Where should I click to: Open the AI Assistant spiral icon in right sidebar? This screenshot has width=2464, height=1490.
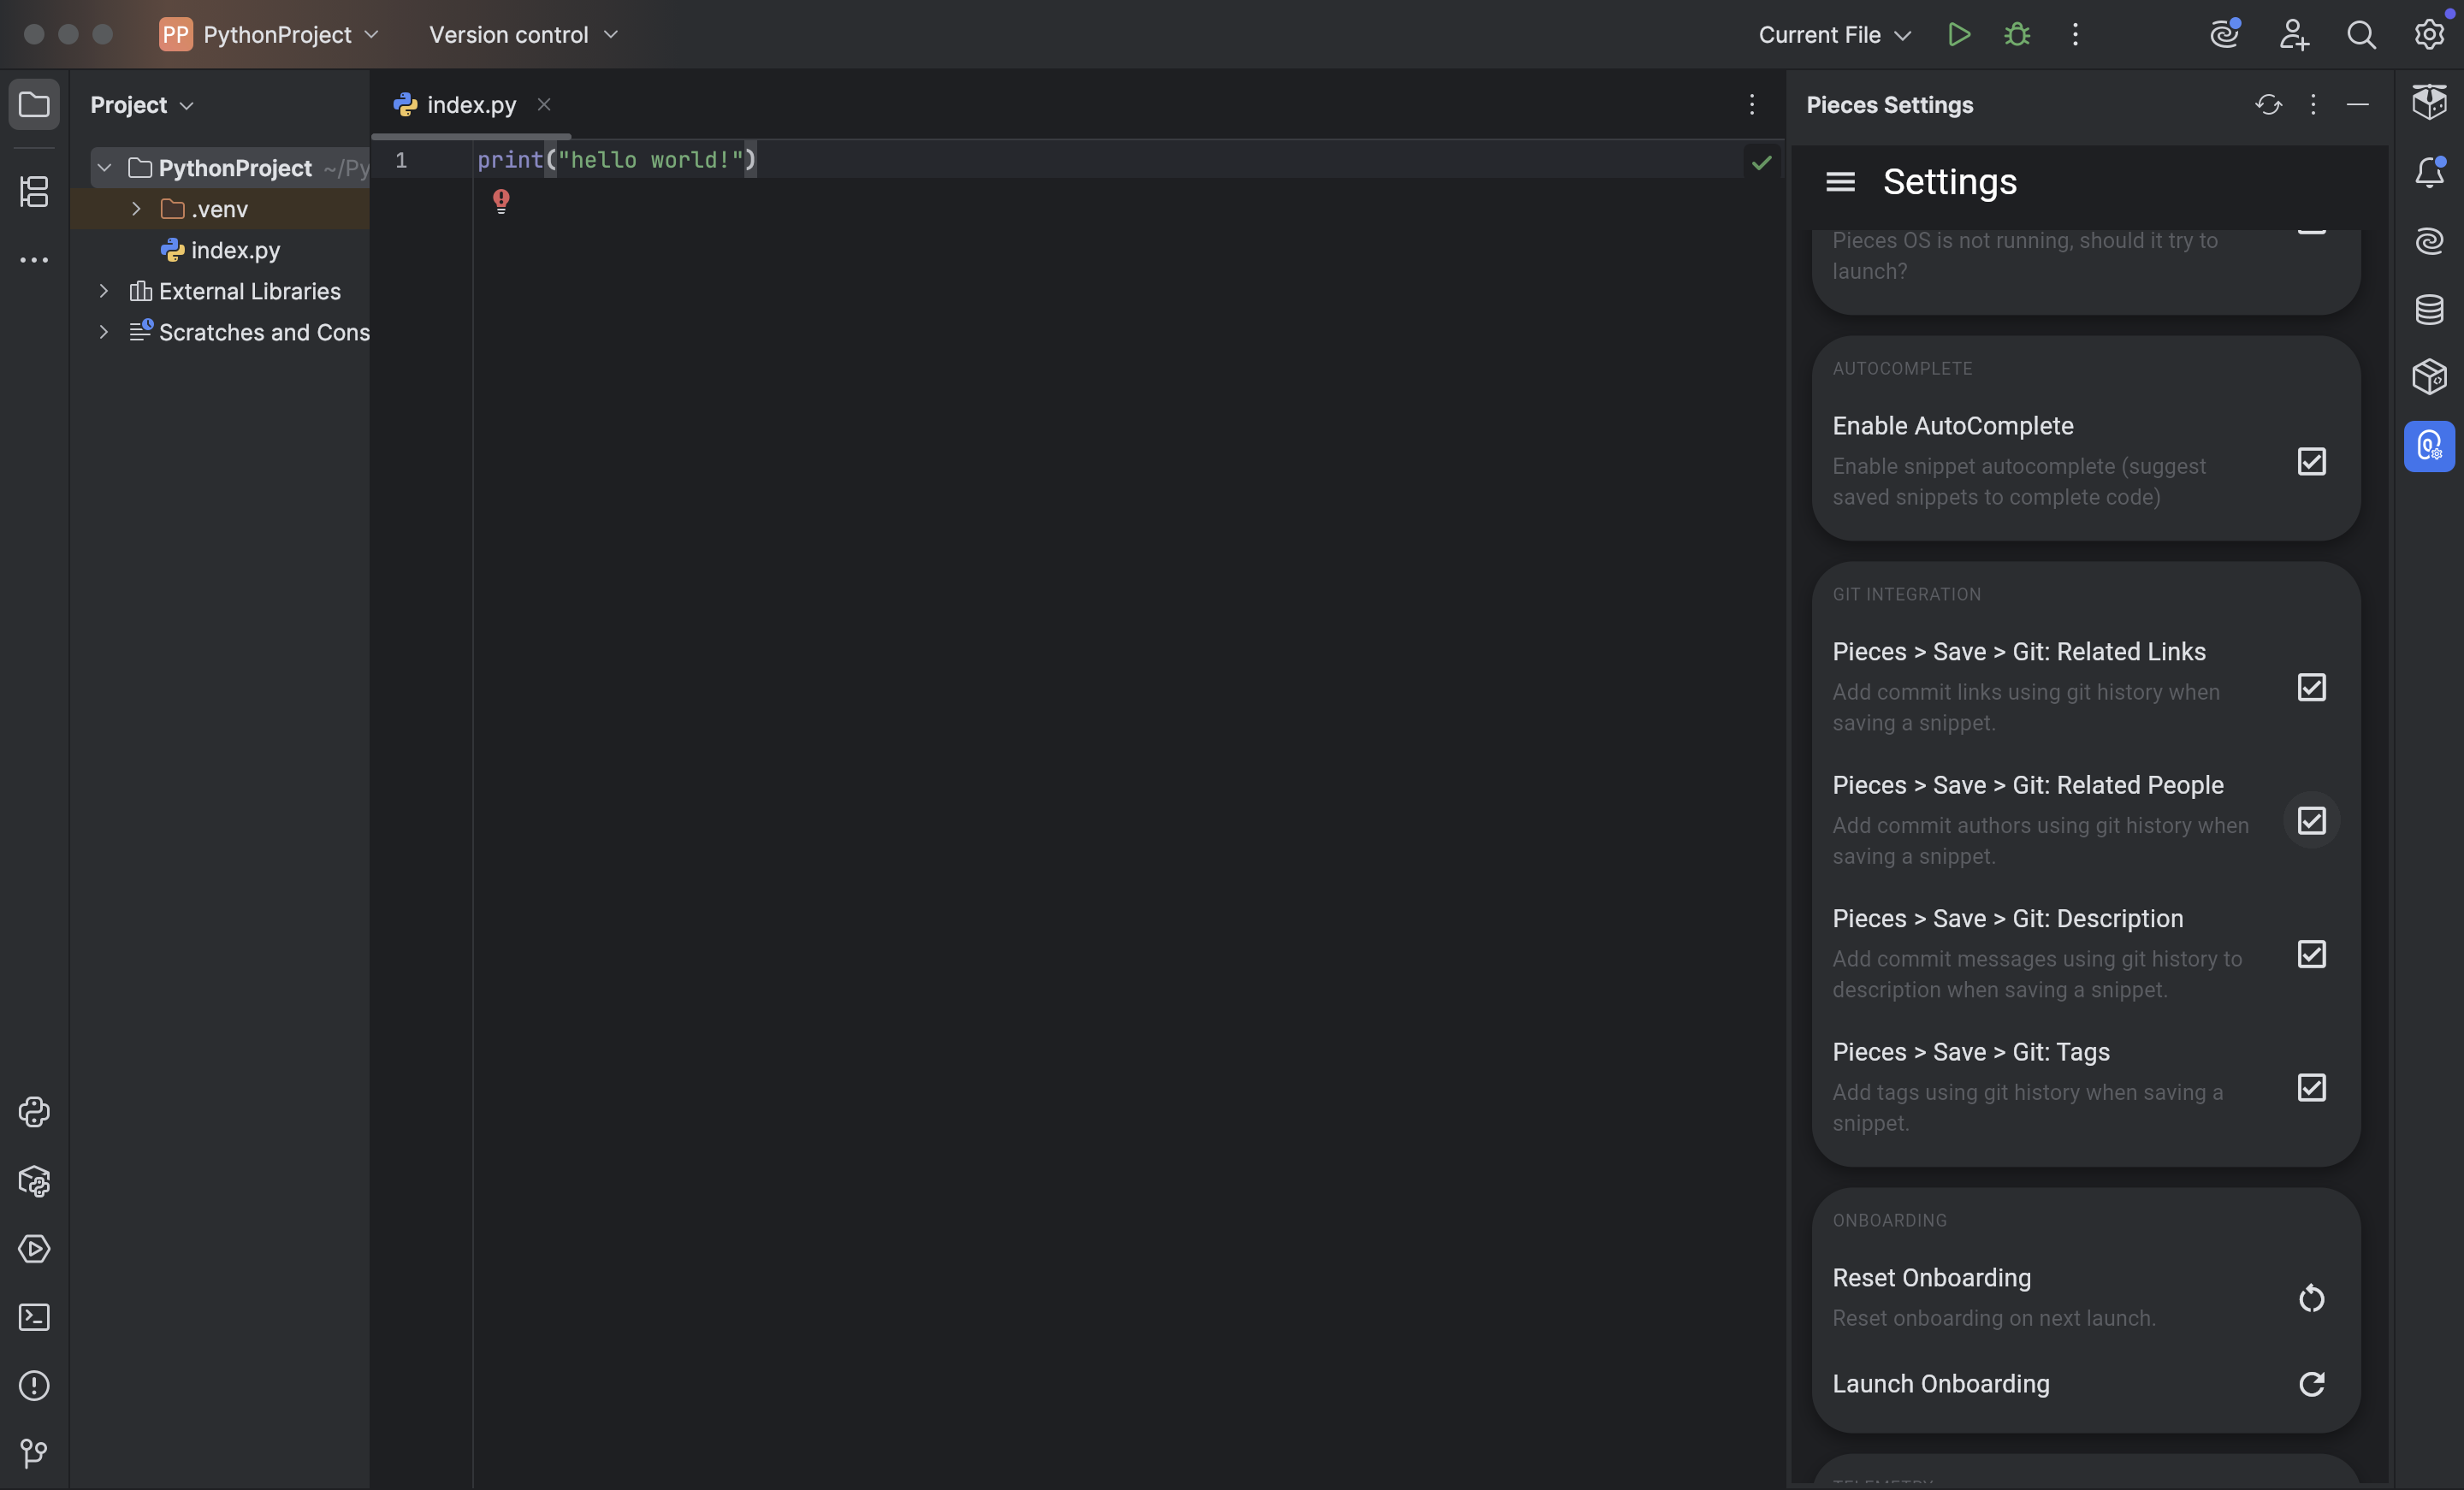click(x=2429, y=241)
